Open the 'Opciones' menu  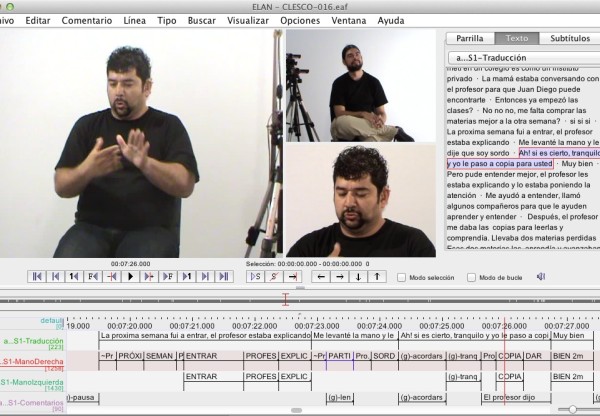point(300,20)
